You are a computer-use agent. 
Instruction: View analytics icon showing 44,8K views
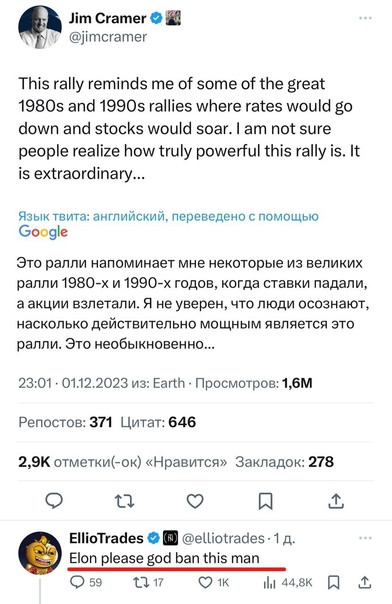pos(288,582)
